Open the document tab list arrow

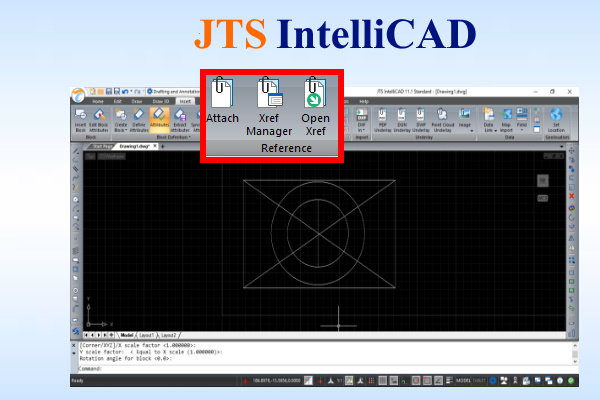tap(561, 147)
